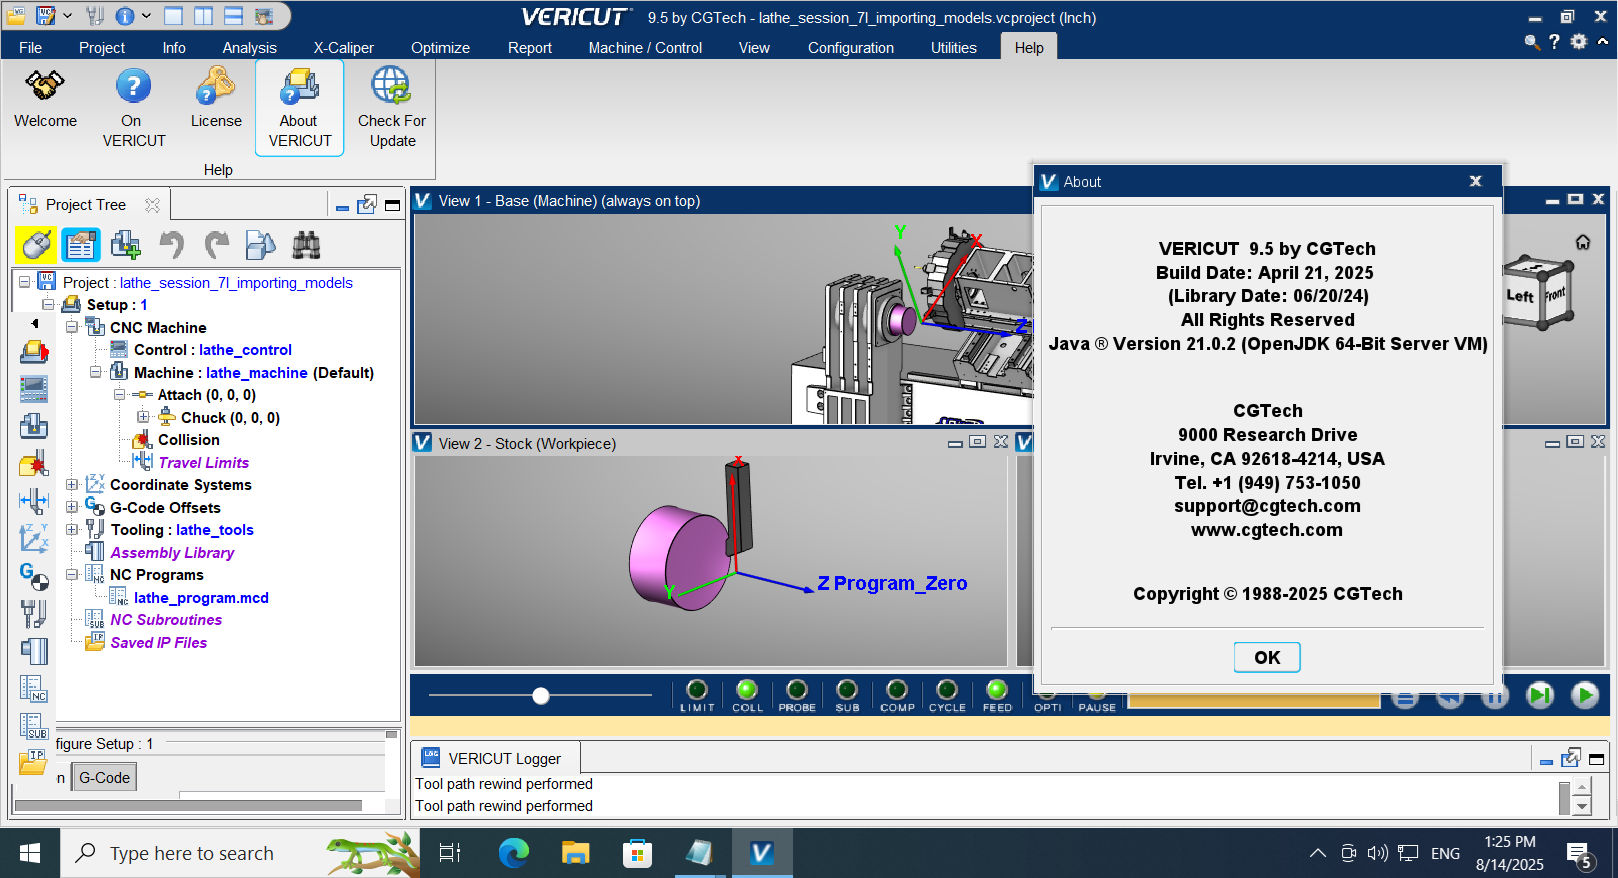Expand the Tooling : lathe_tools node
This screenshot has height=878, width=1618.
pyautogui.click(x=72, y=529)
